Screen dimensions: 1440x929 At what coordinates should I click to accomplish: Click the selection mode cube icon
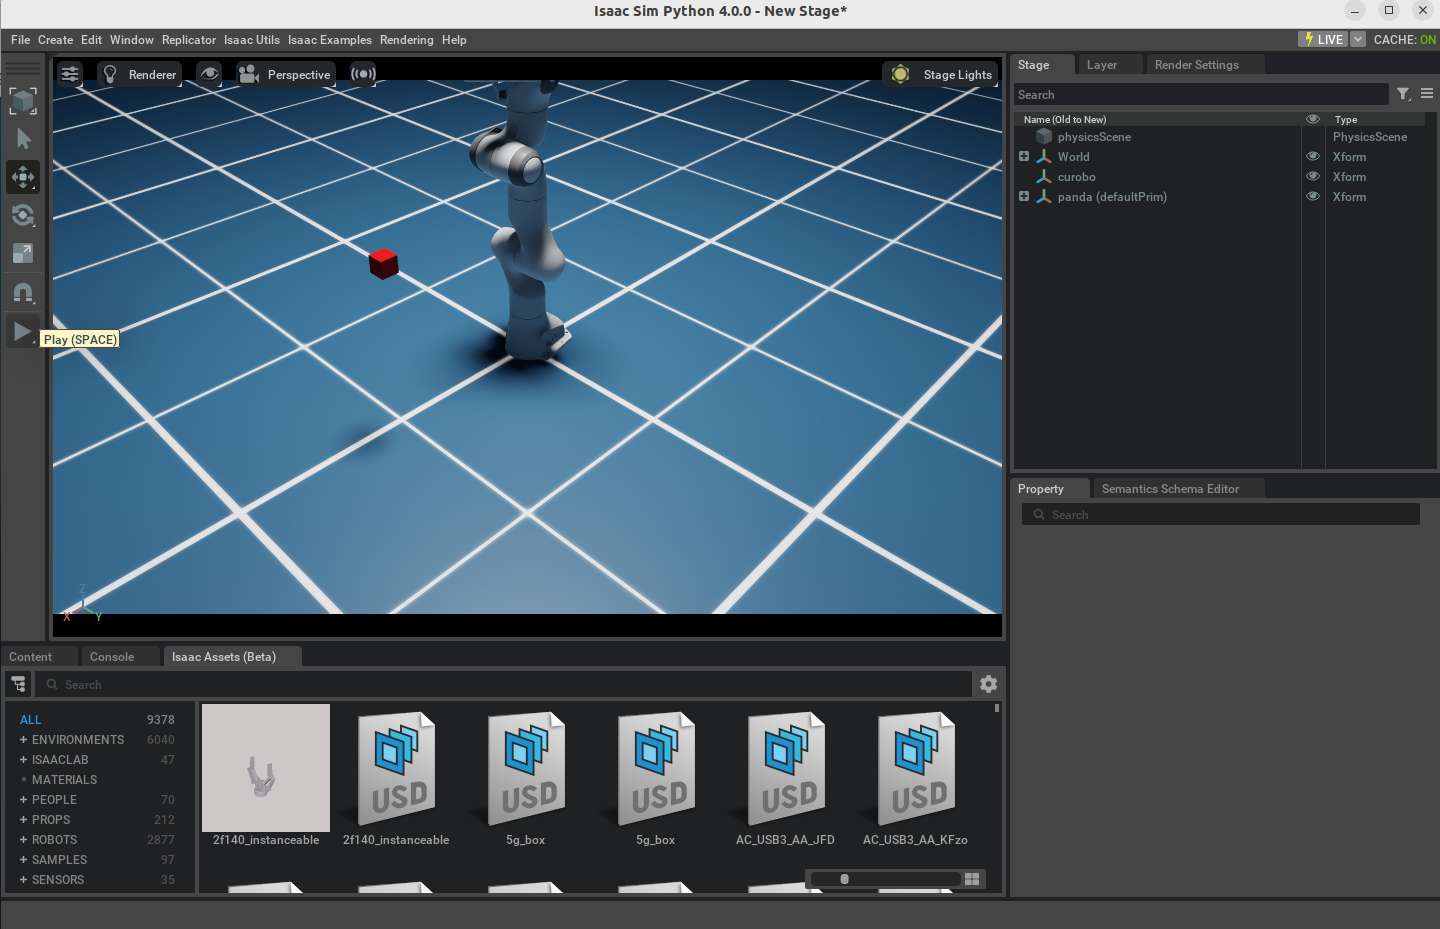point(23,100)
